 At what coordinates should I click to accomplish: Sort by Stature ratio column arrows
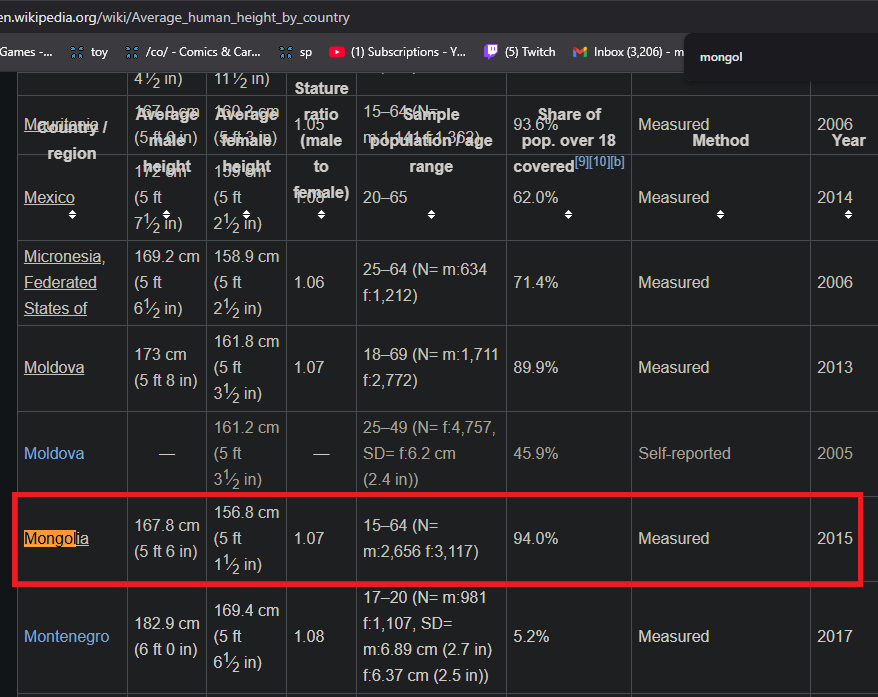[x=321, y=214]
